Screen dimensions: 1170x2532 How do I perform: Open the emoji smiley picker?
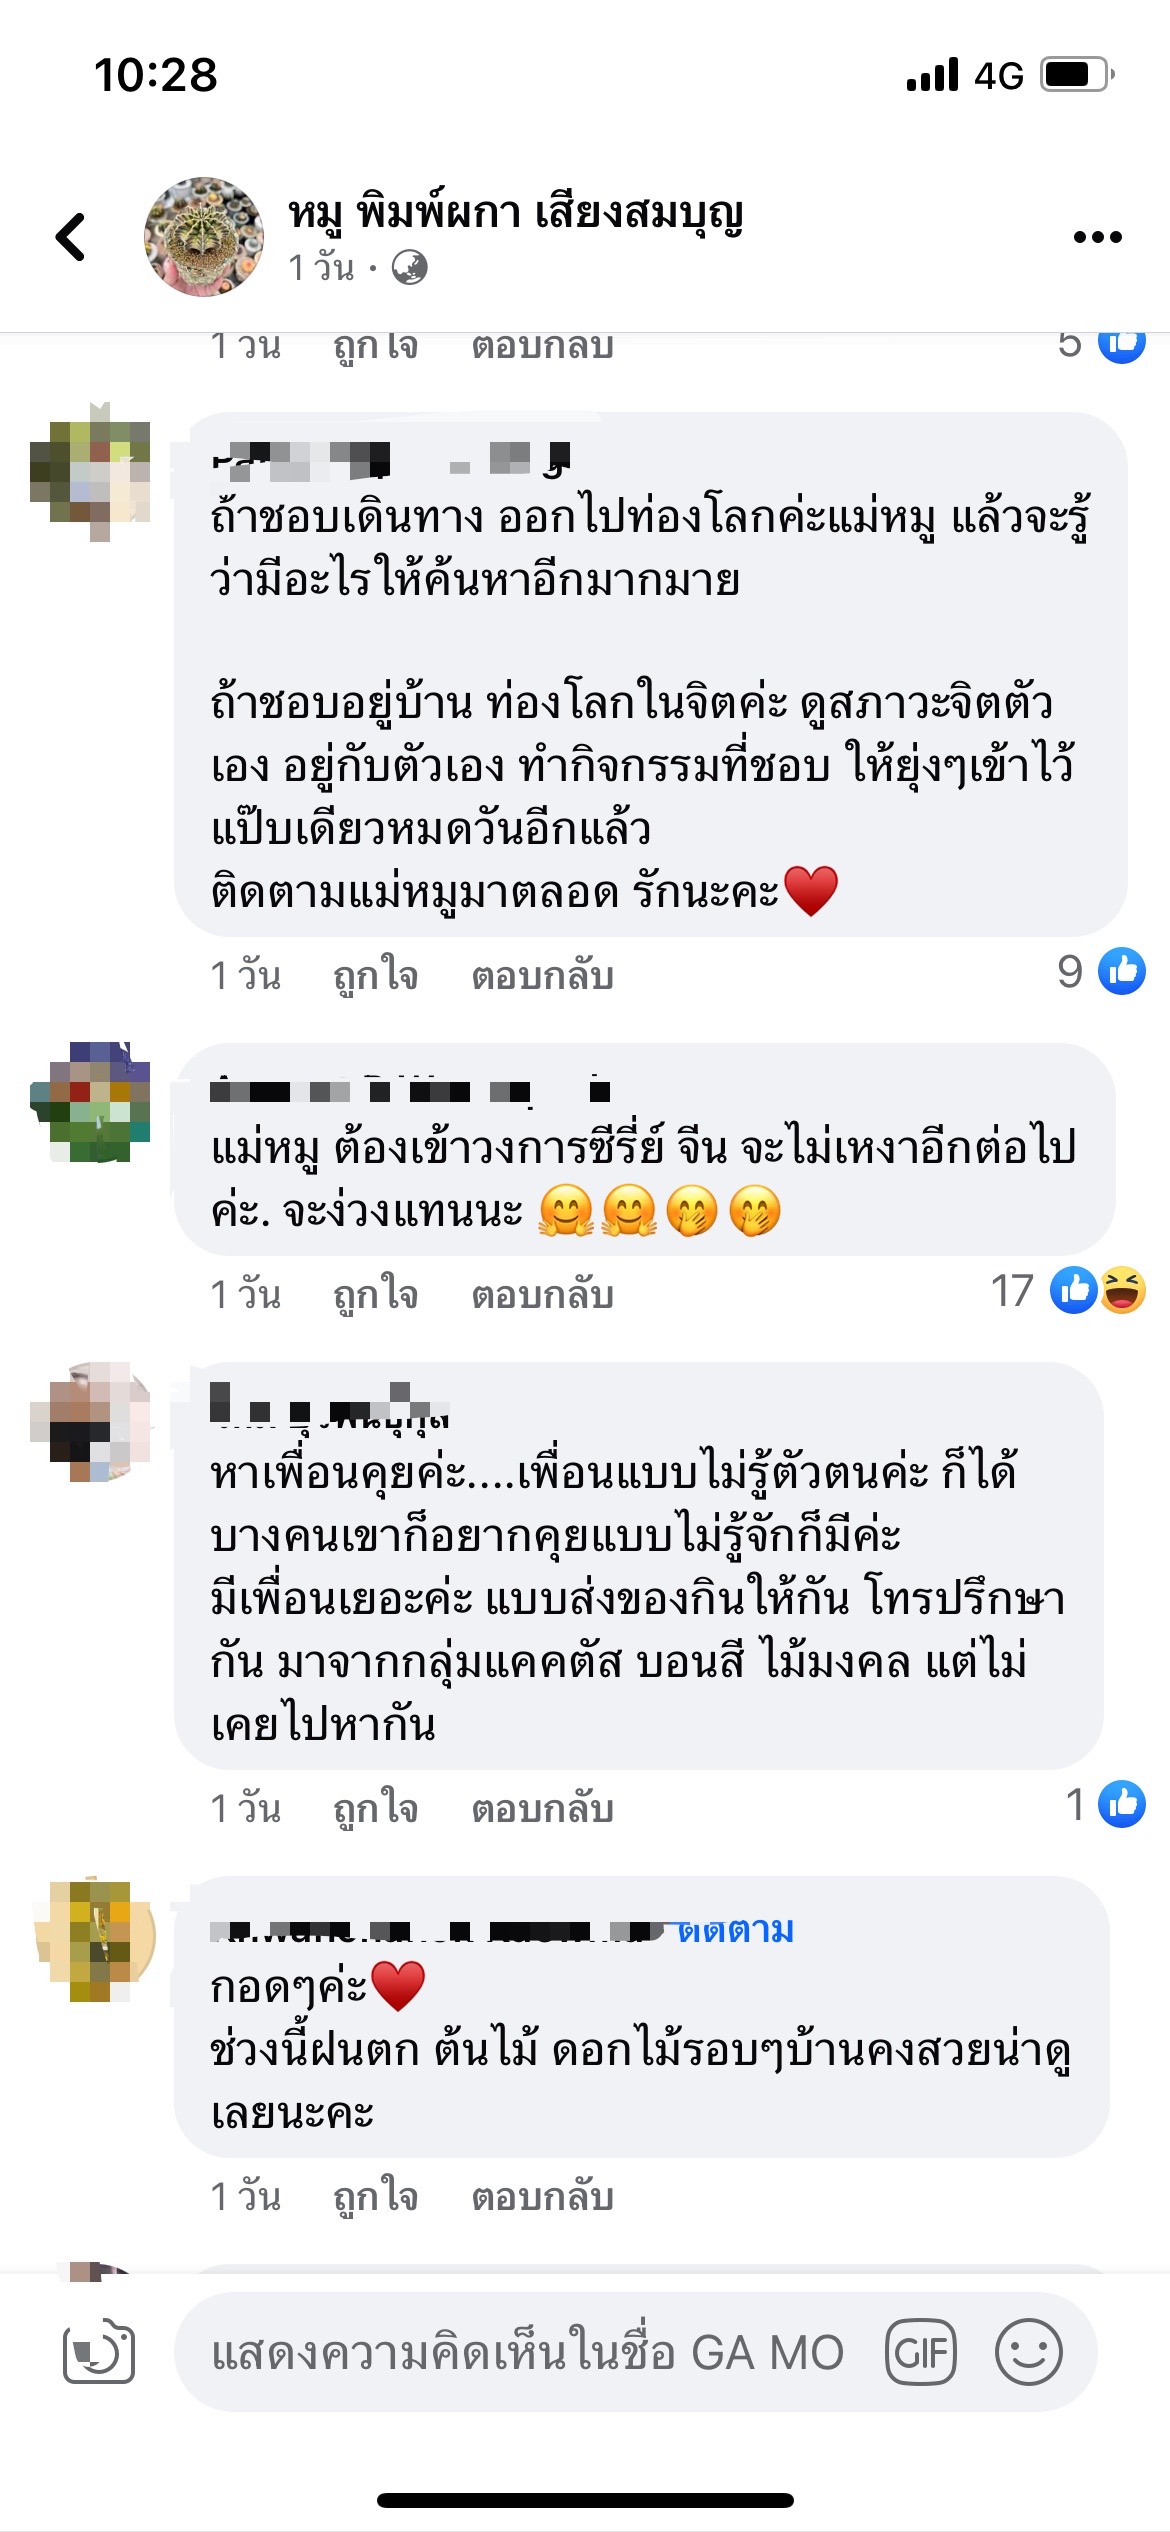(1028, 2352)
